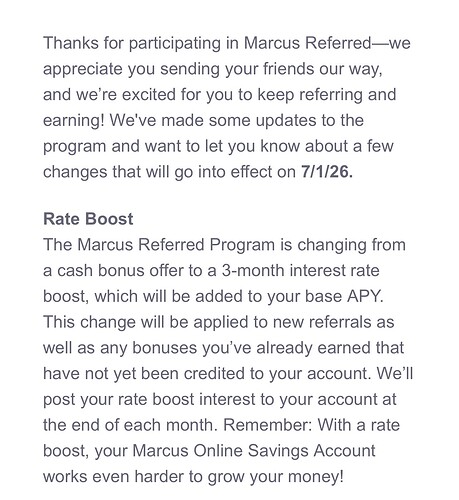Click the bold date 7/1/26
Viewport: 459px width, 500px height.
pos(327,172)
